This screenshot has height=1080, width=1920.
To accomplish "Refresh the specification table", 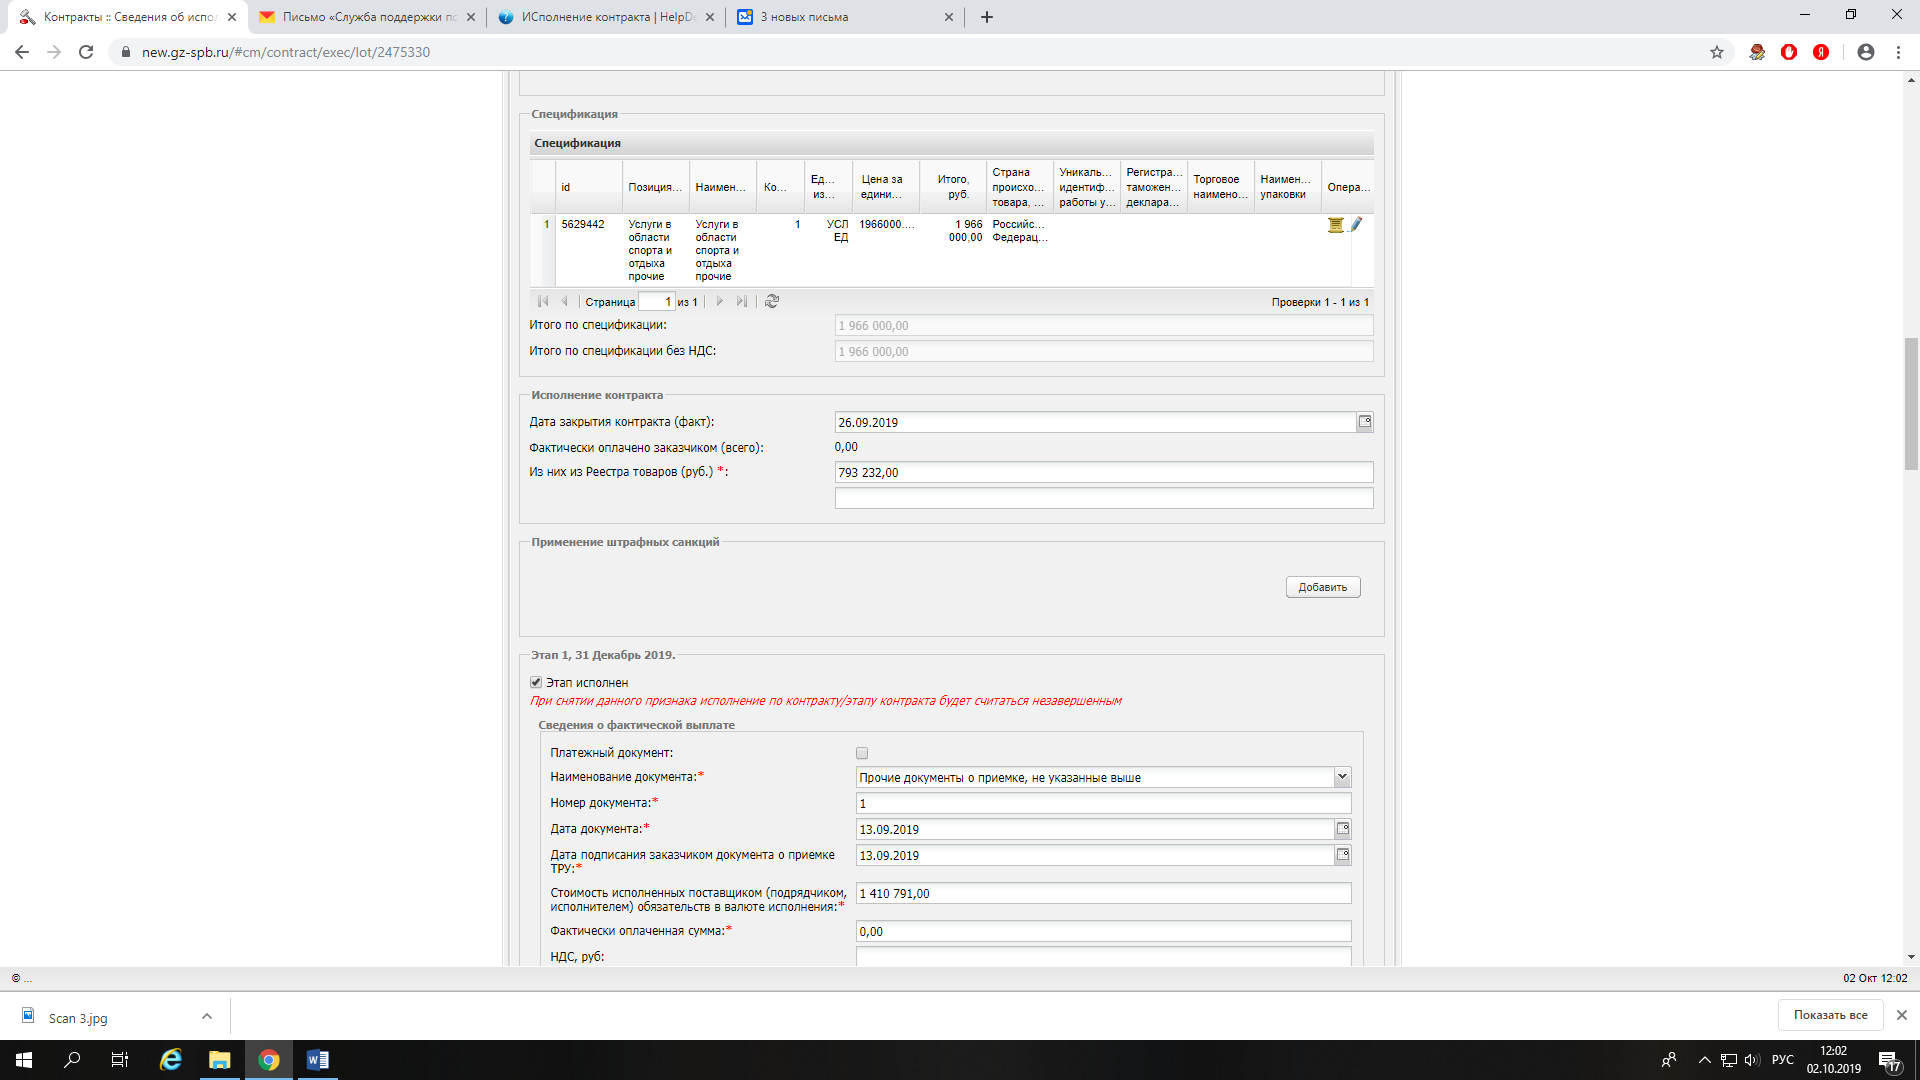I will coord(771,301).
